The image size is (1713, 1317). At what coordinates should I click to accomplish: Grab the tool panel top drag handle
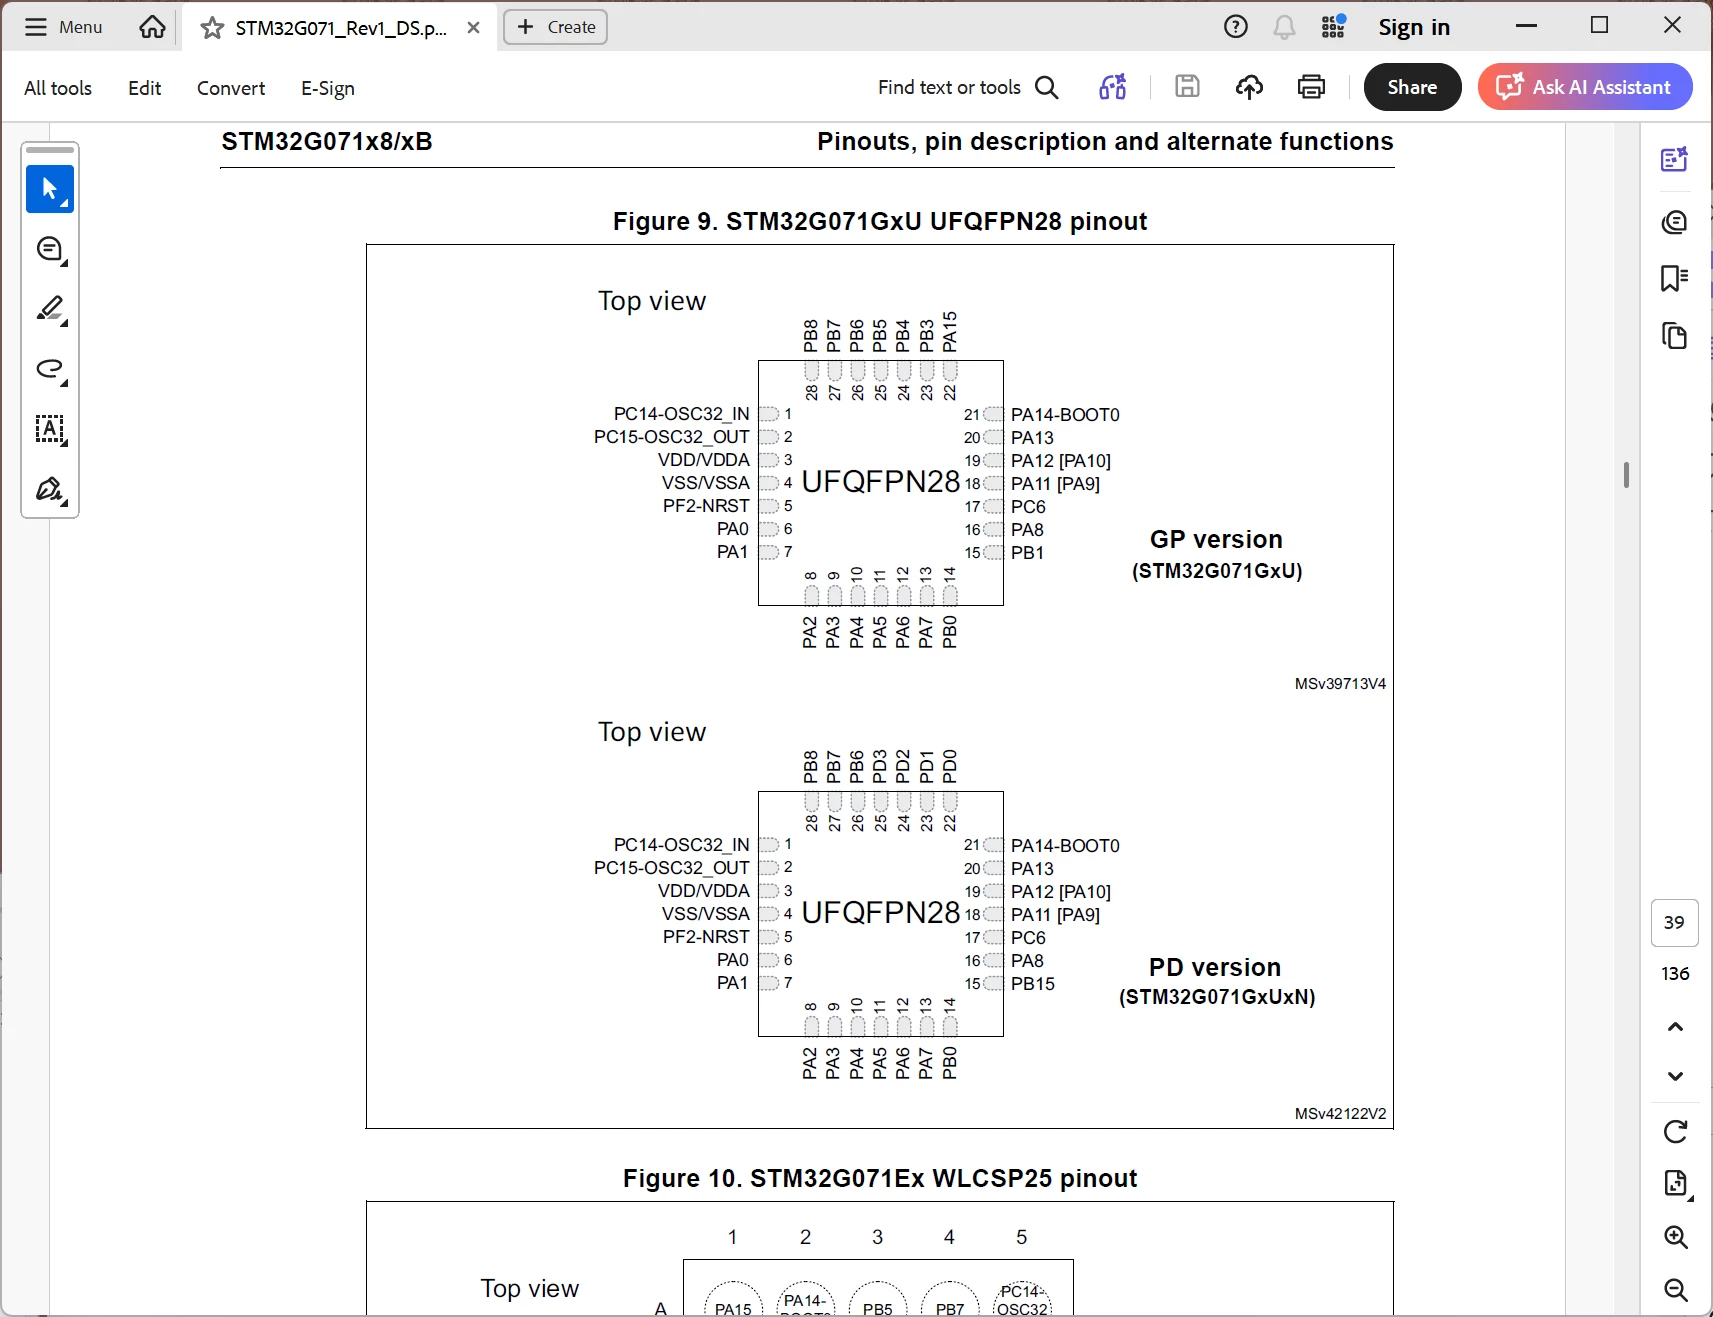coord(50,150)
